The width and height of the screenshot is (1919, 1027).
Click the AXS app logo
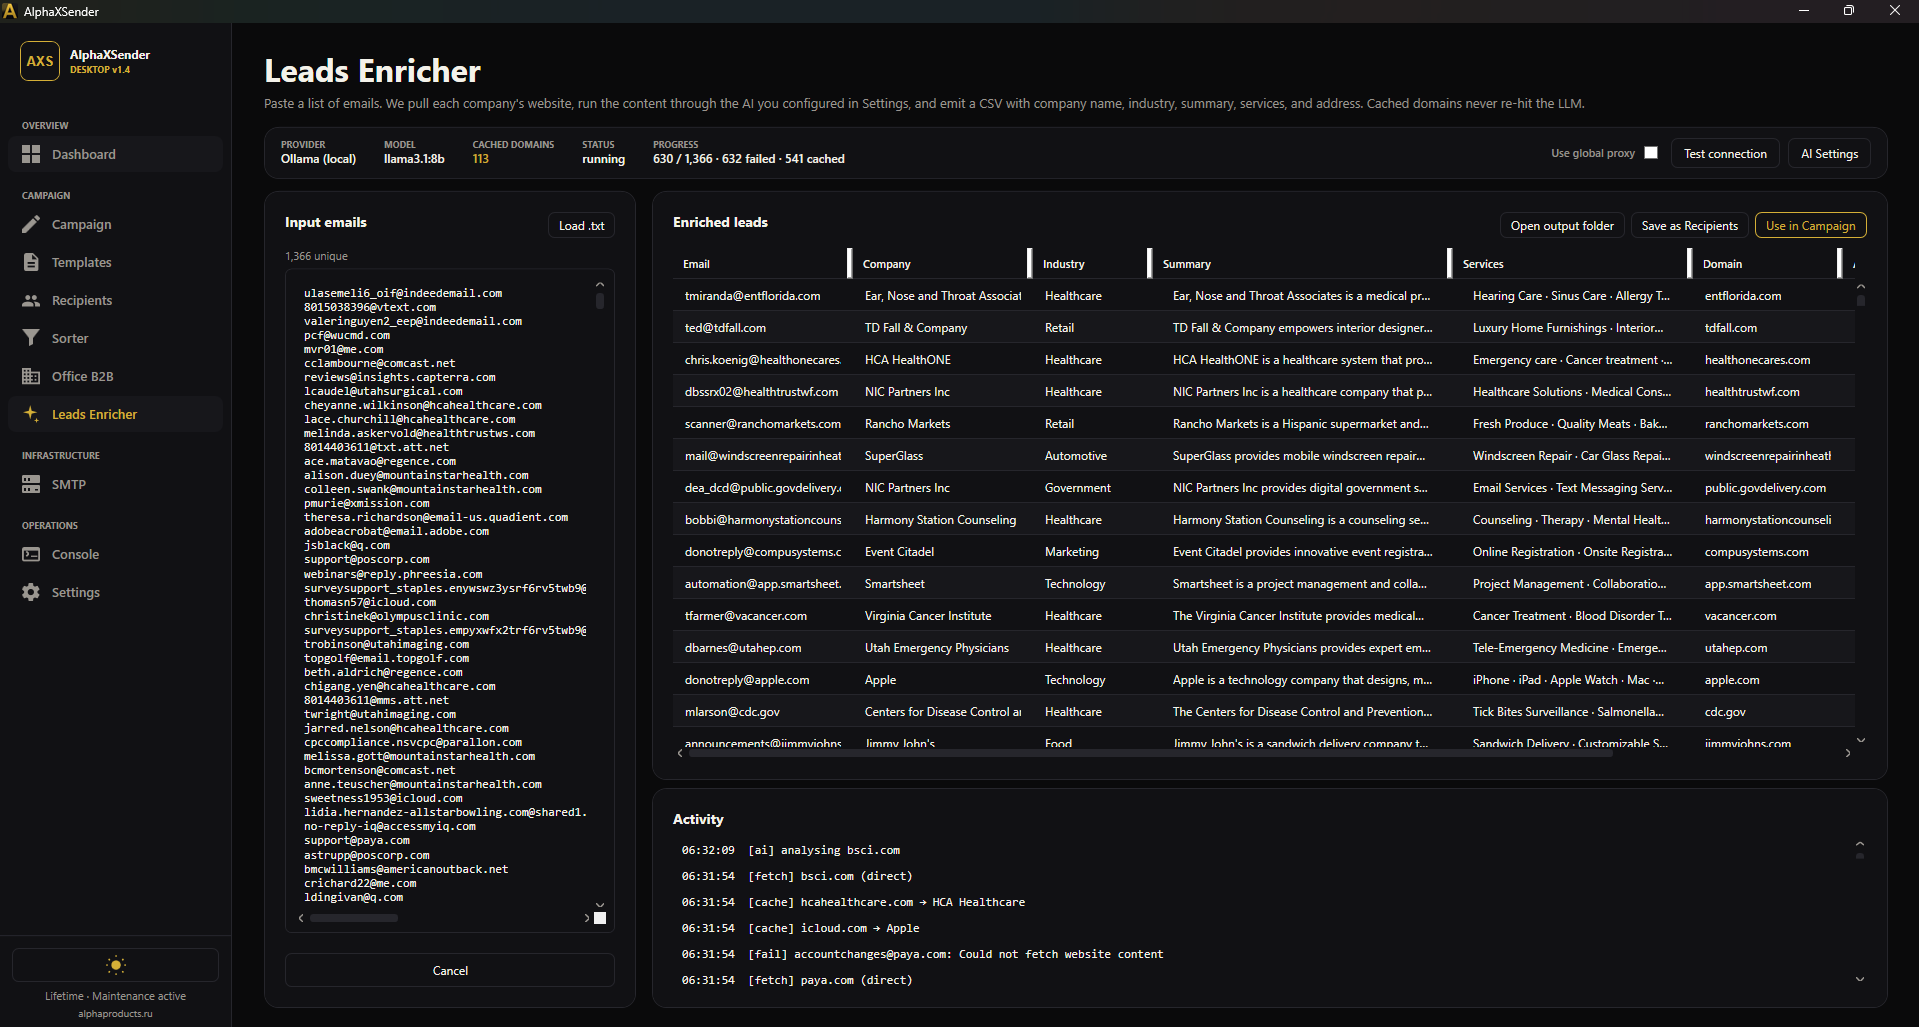click(40, 61)
